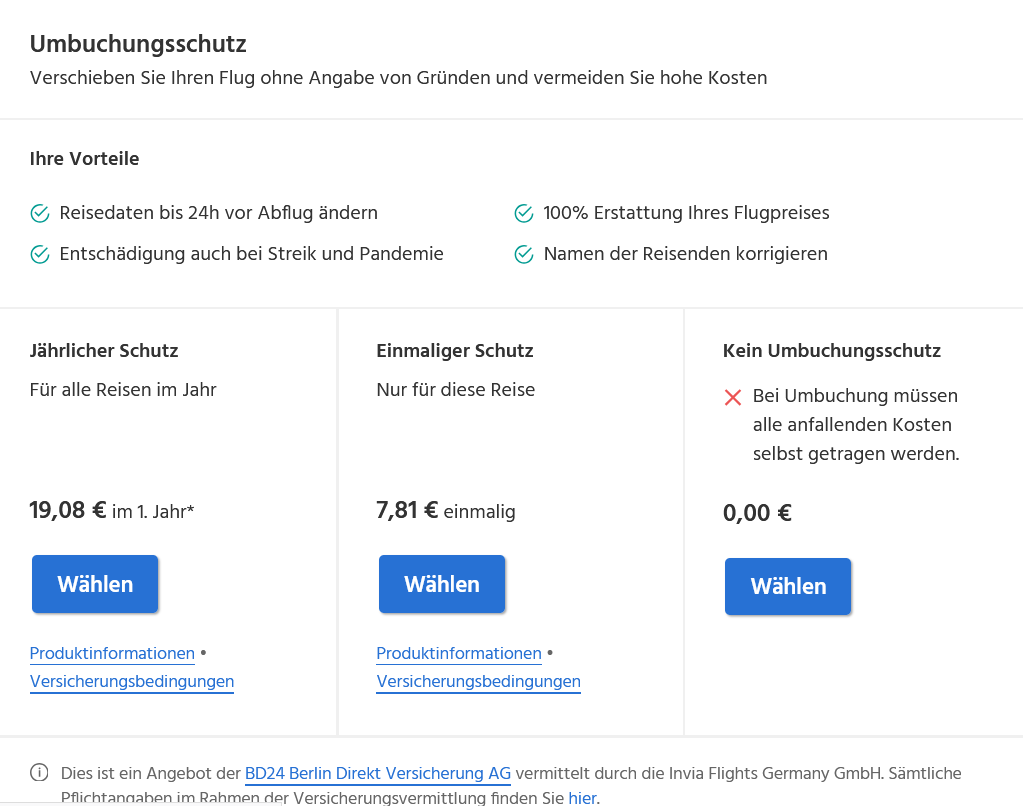Click the 0,00 € price label
The height and width of the screenshot is (806, 1023).
[x=757, y=513]
